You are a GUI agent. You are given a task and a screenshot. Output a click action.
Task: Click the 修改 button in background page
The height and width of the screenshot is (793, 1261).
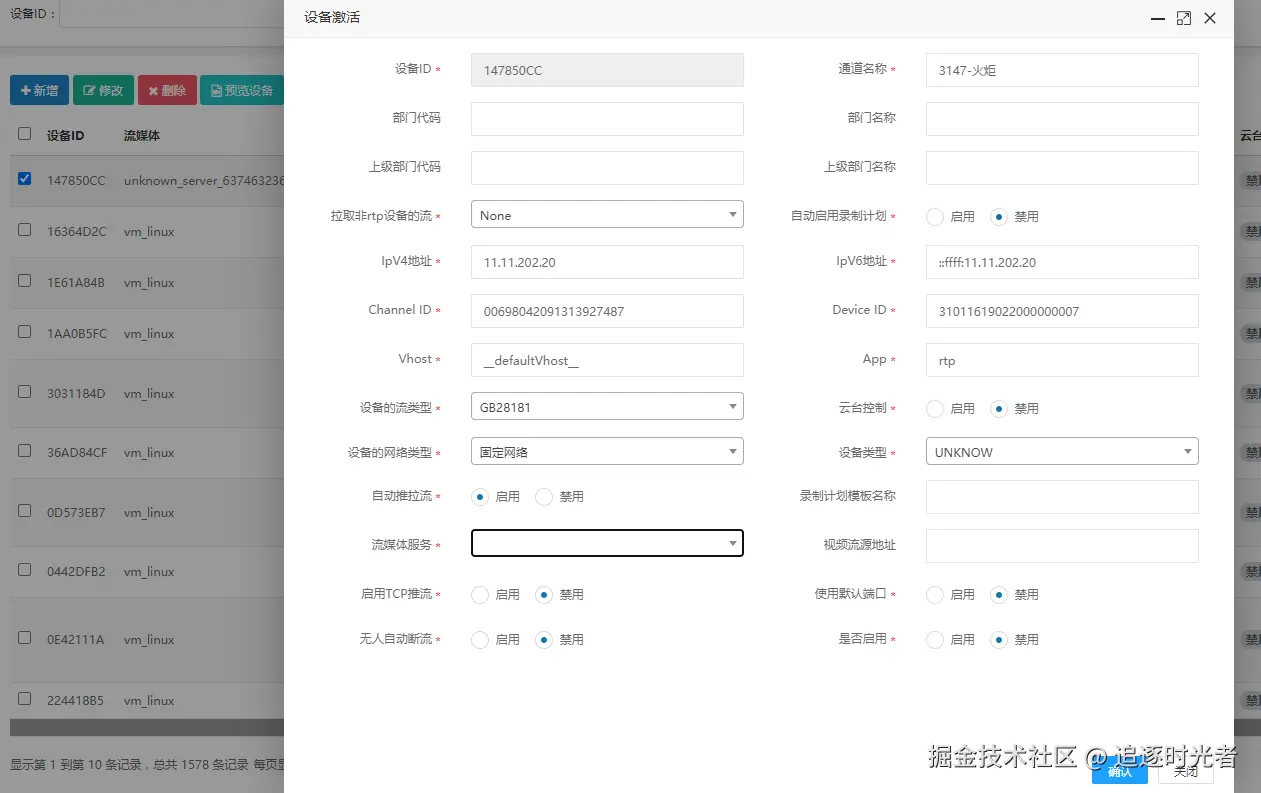point(103,90)
